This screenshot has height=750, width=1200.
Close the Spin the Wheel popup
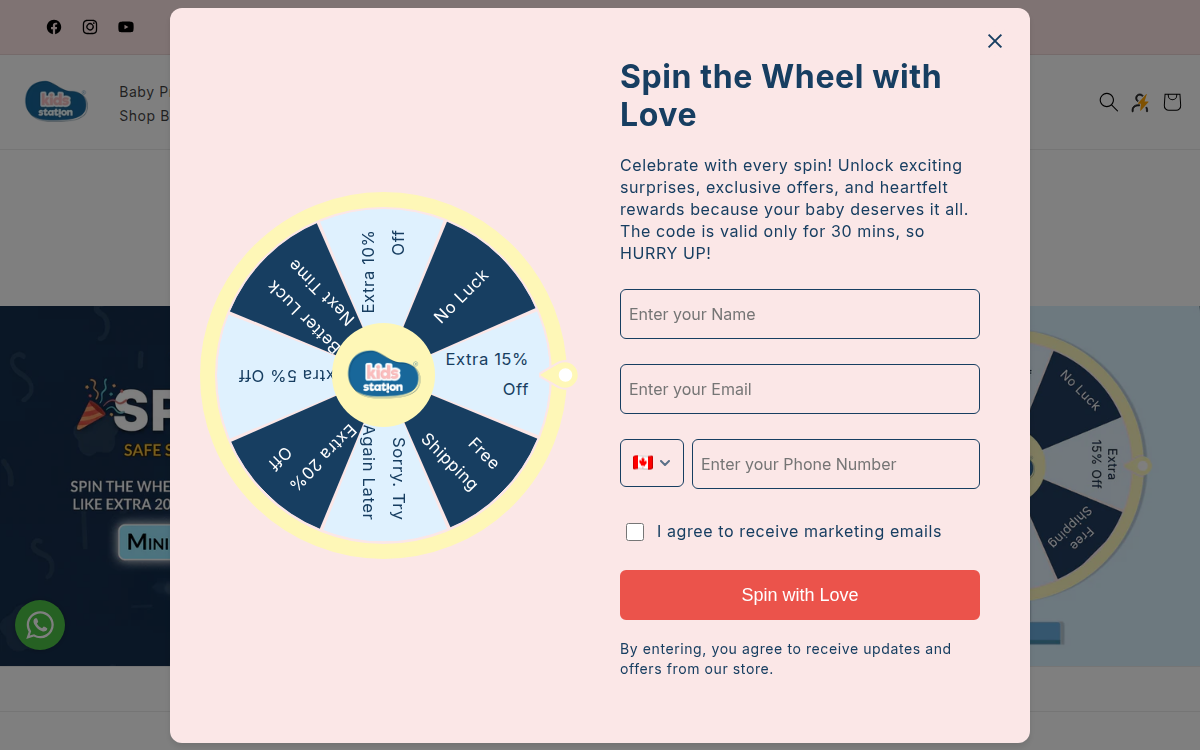pos(994,41)
